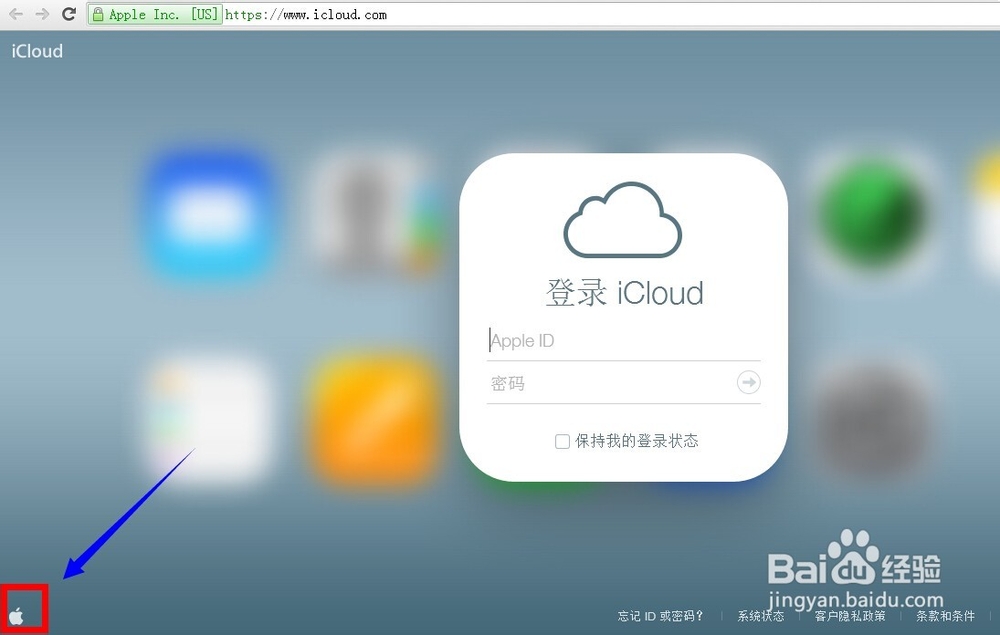Image resolution: width=1000 pixels, height=635 pixels.
Task: Click the URL address bar text
Action: (306, 15)
